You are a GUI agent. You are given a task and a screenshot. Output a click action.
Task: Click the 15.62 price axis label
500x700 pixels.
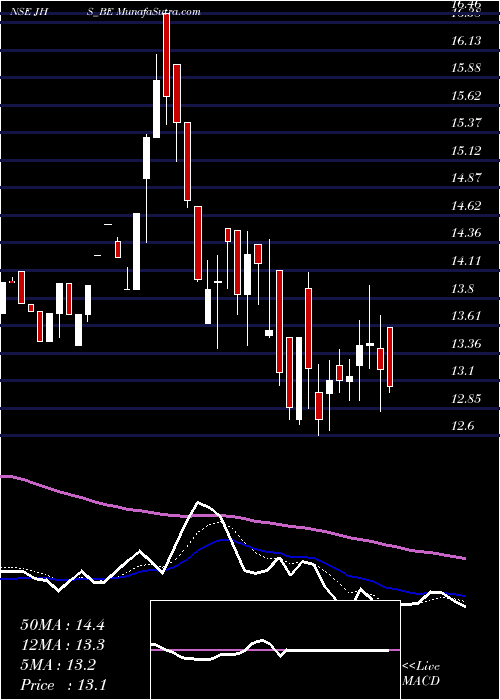[466, 96]
